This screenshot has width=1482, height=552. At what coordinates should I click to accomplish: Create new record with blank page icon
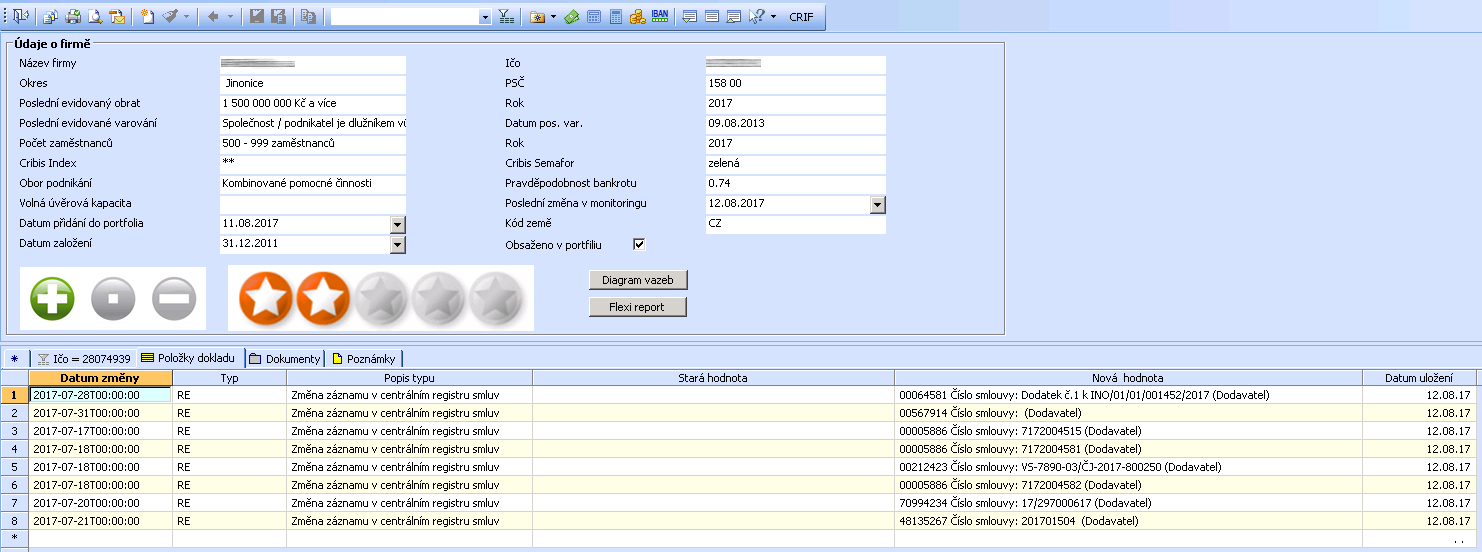pos(147,17)
